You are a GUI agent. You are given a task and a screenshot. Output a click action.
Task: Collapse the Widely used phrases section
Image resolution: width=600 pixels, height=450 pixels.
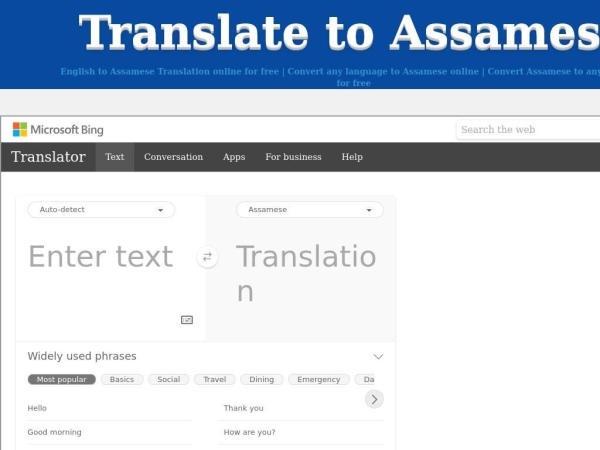(378, 357)
